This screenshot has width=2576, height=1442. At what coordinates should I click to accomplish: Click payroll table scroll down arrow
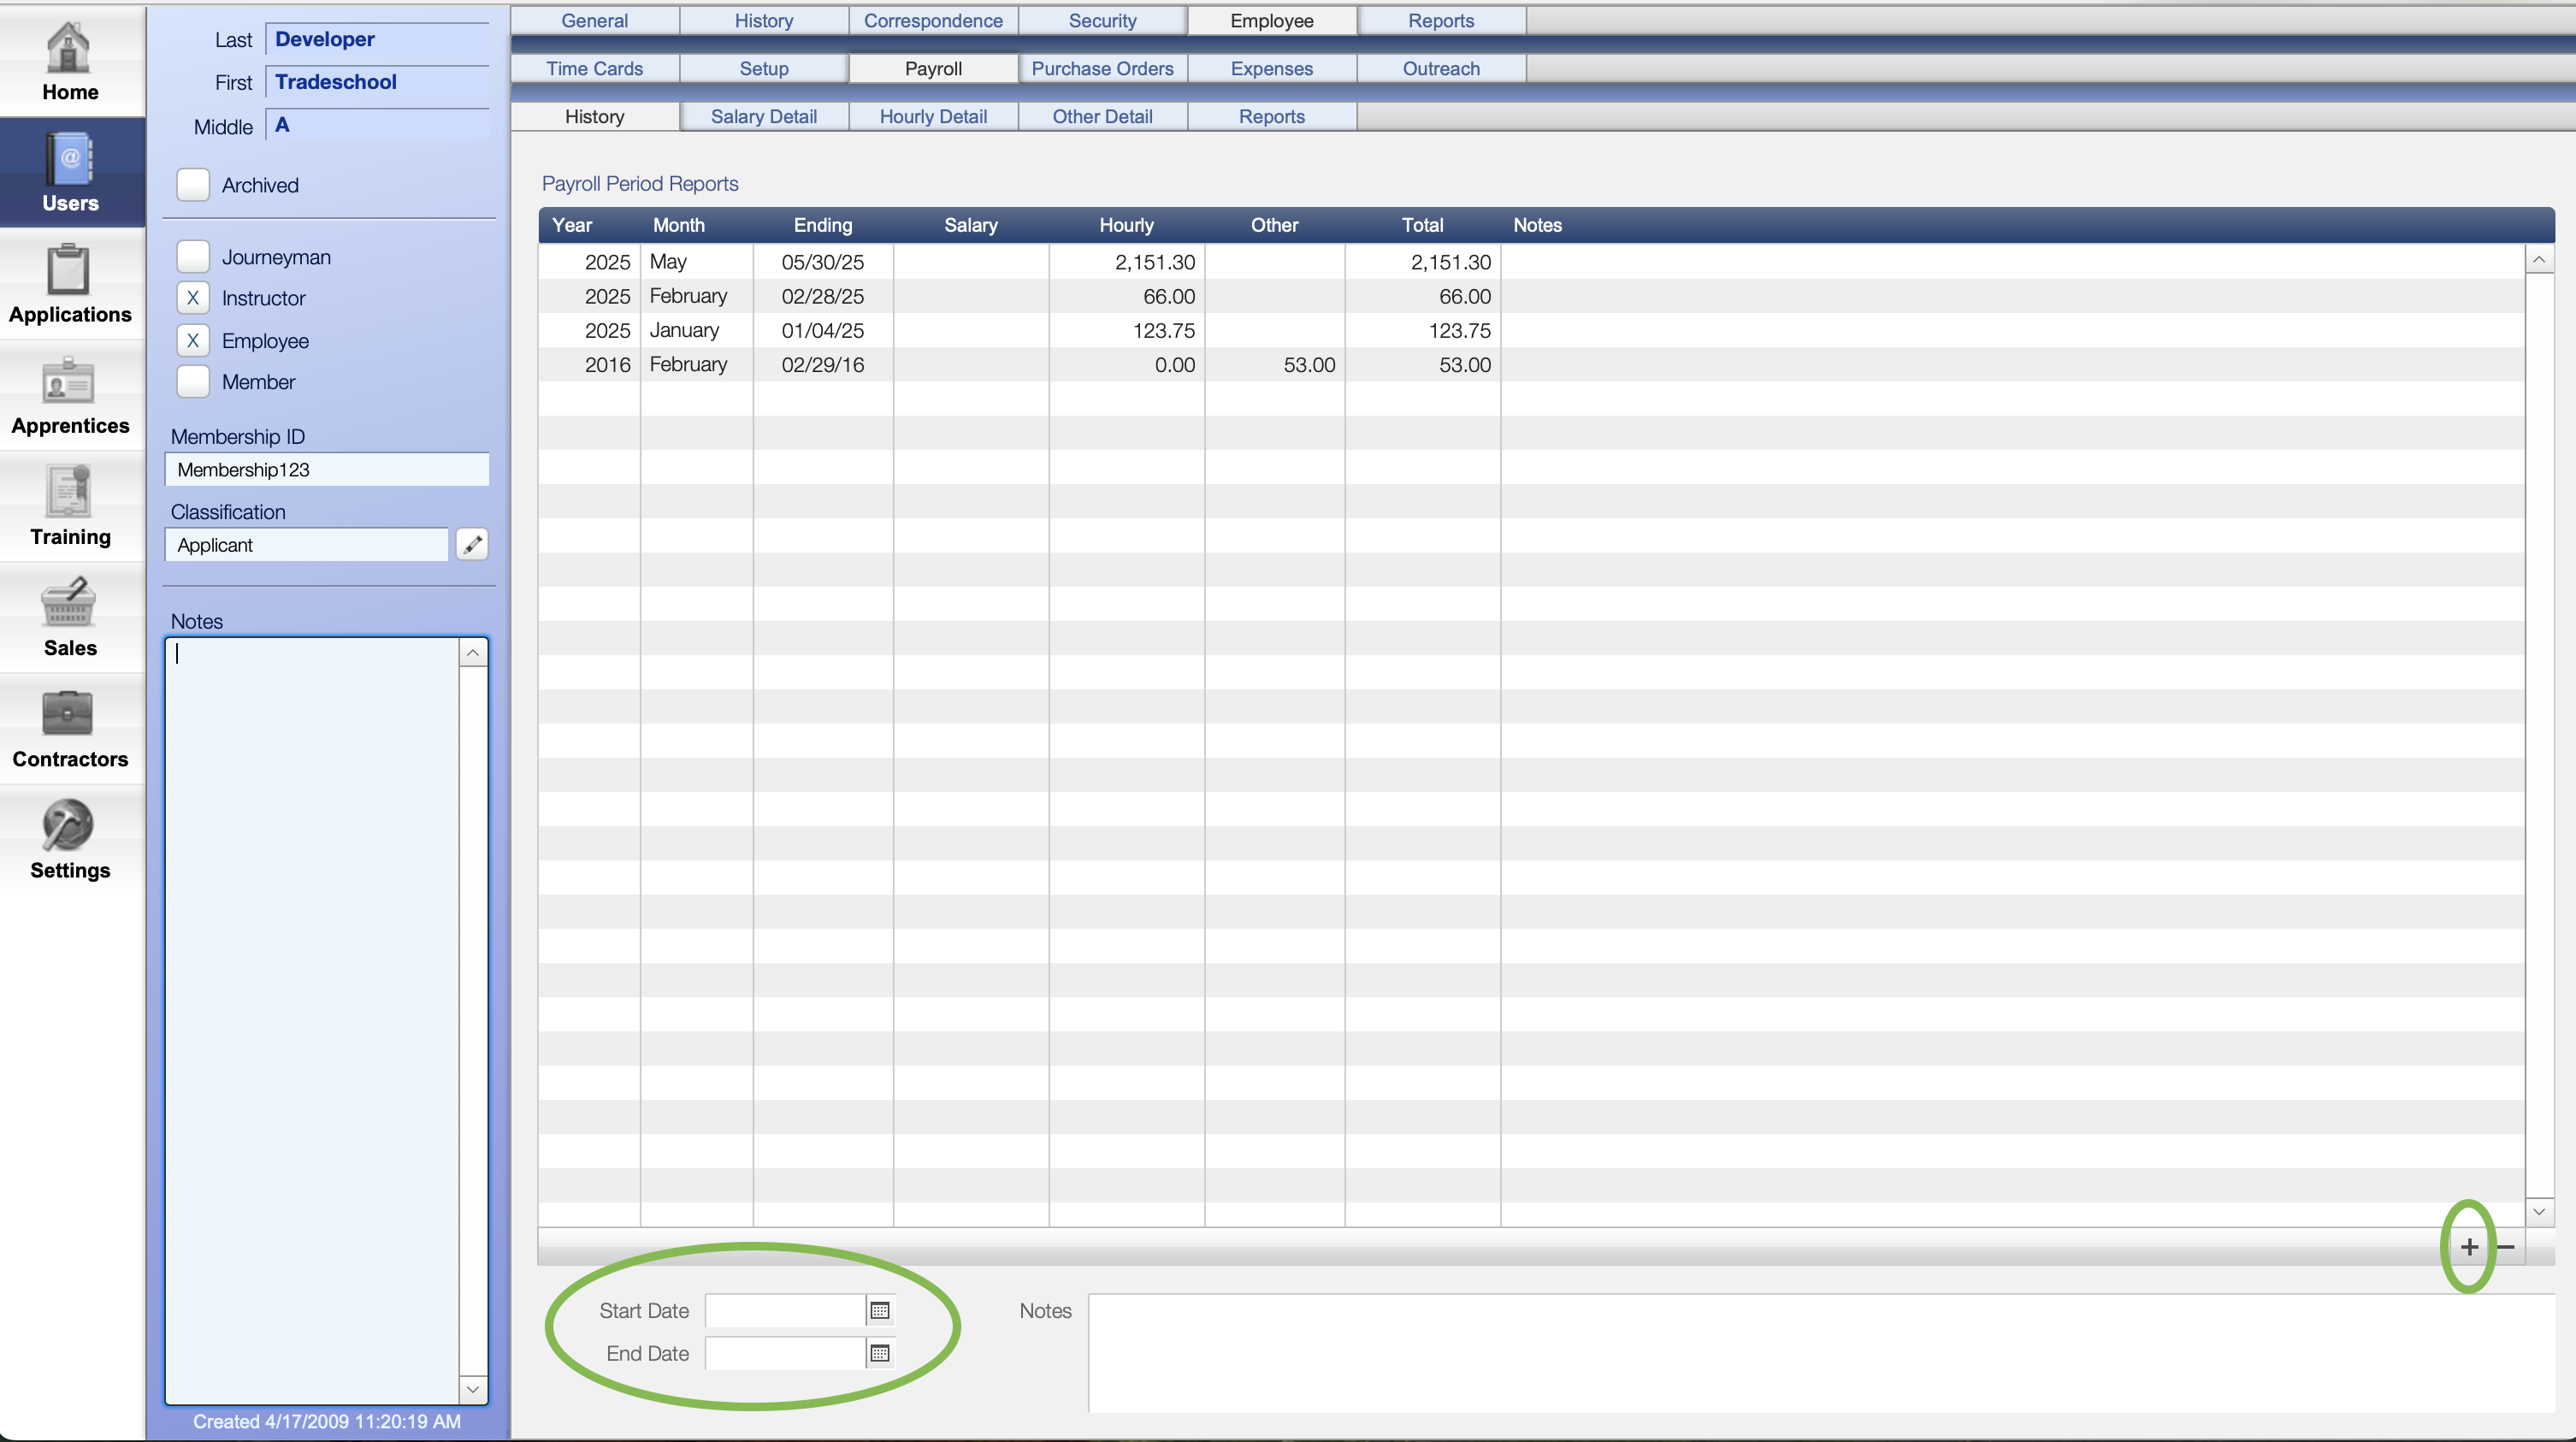click(2539, 1212)
